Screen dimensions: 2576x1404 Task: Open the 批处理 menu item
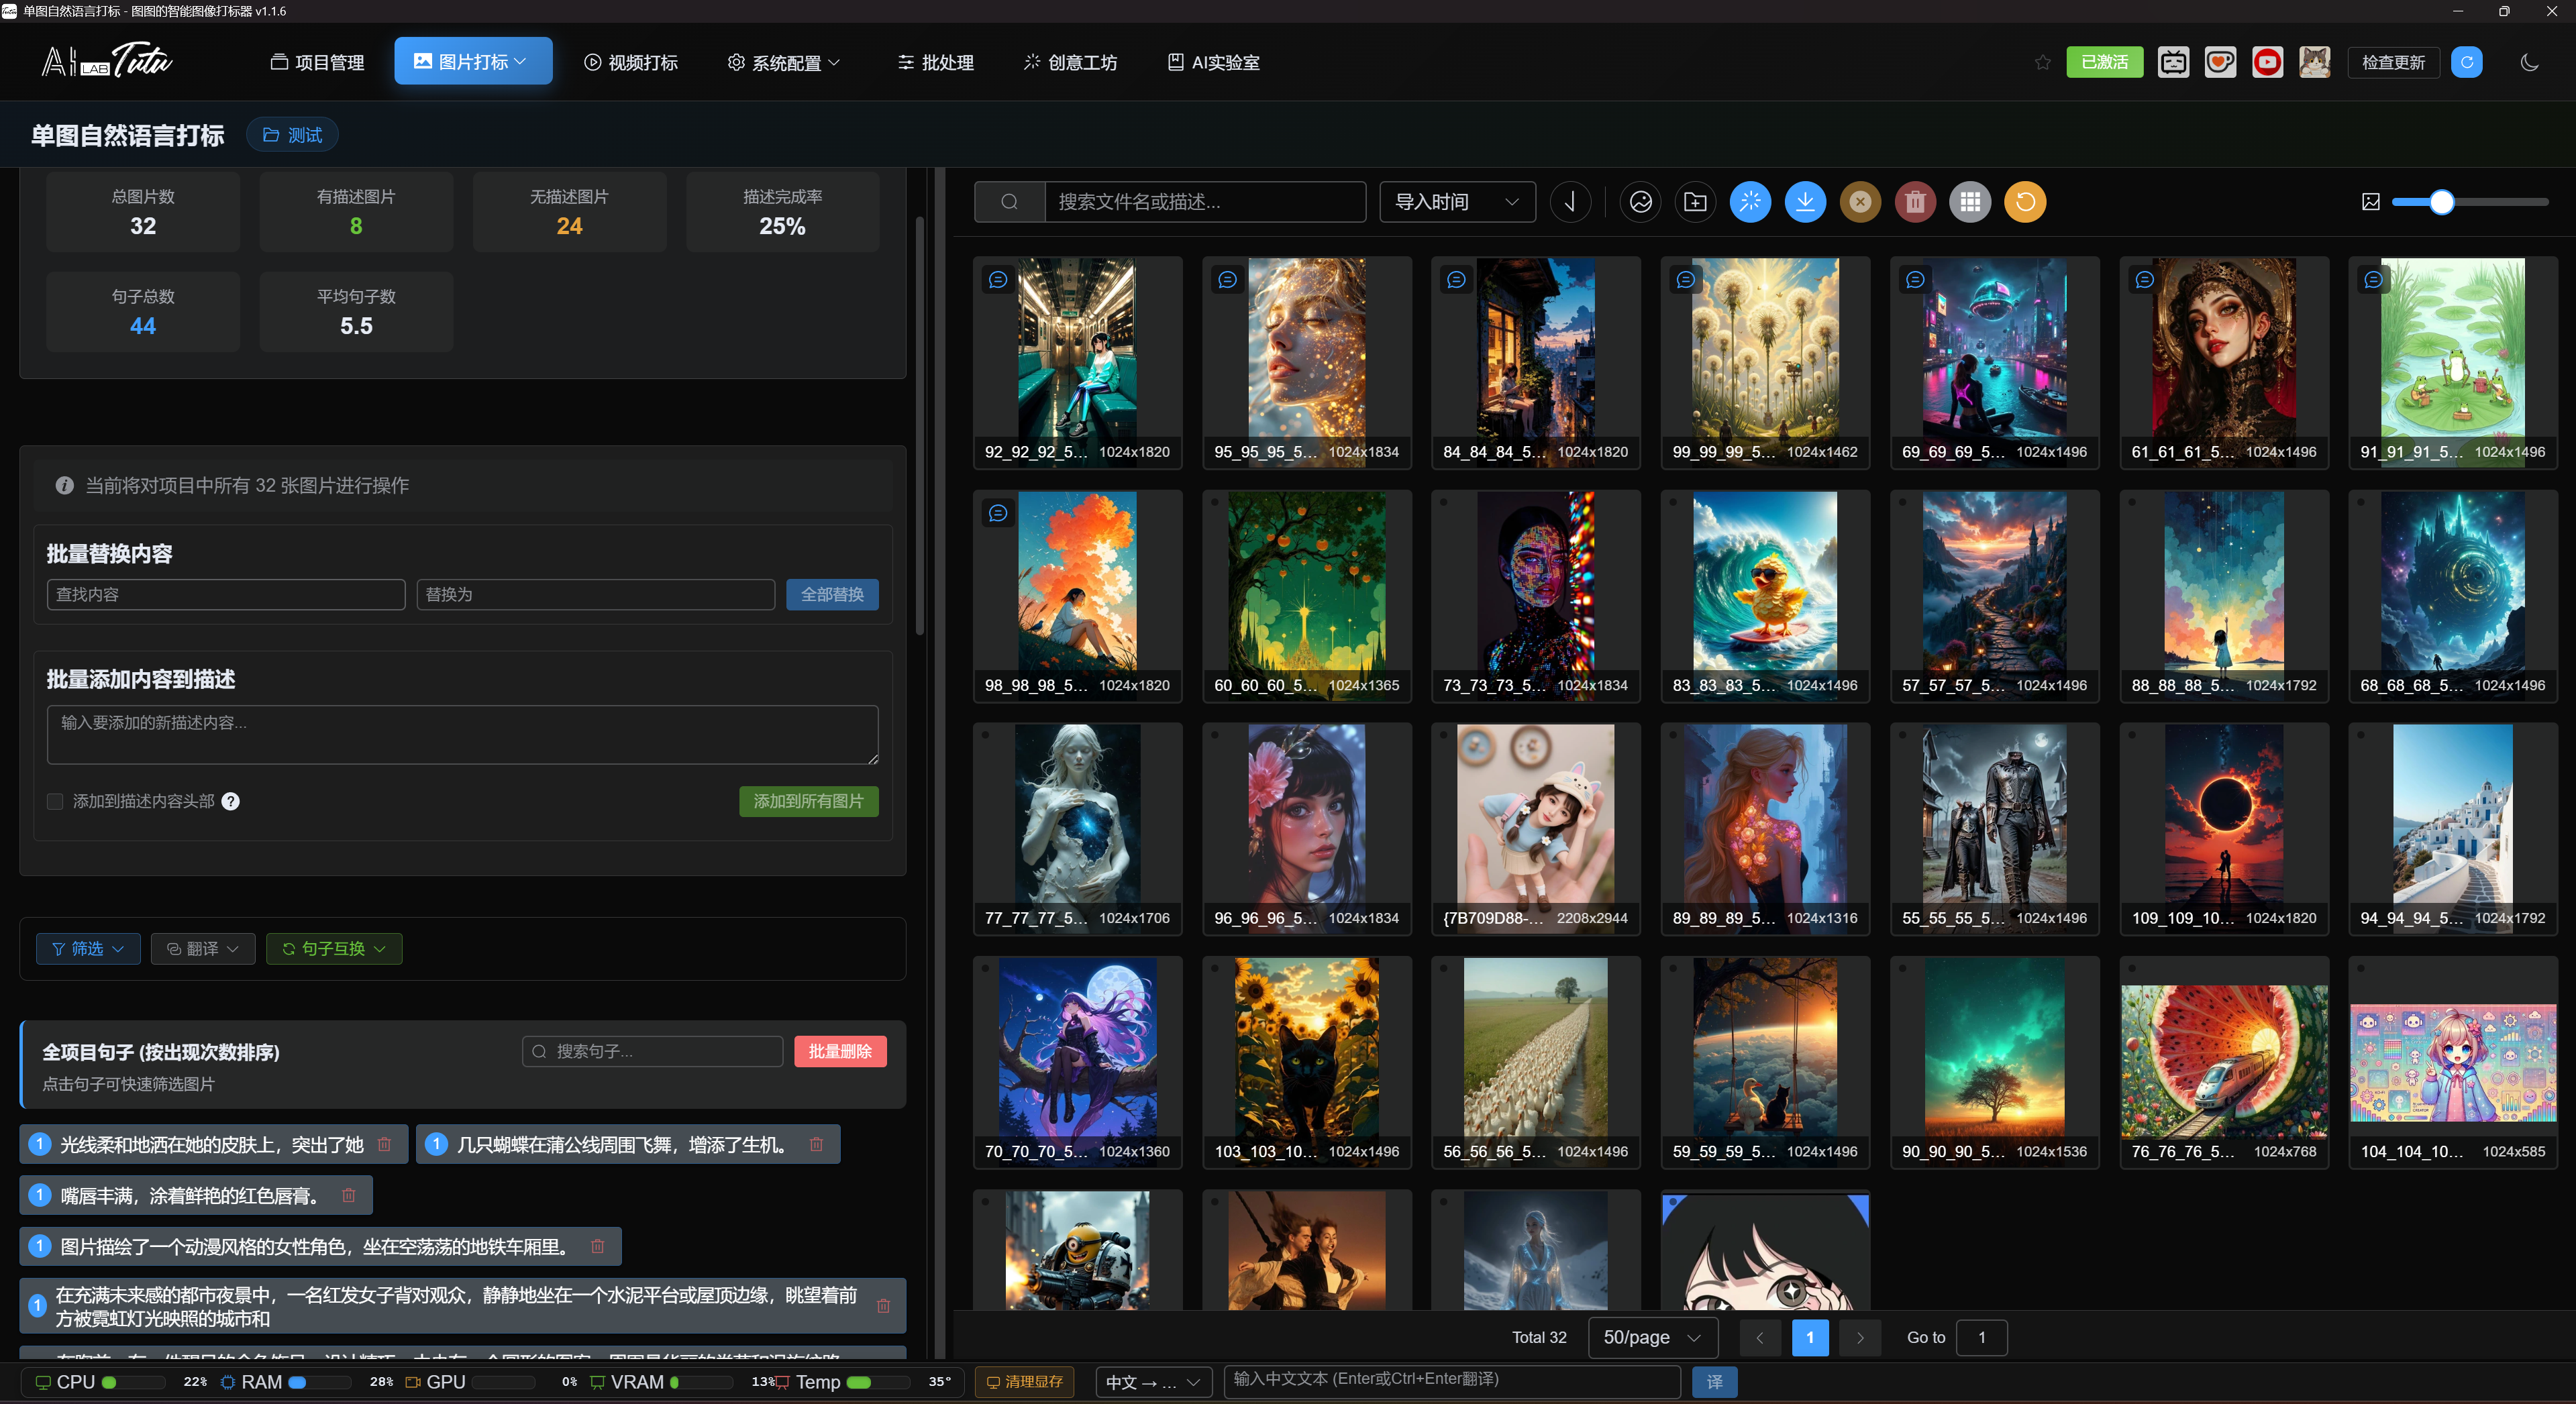pyautogui.click(x=935, y=62)
